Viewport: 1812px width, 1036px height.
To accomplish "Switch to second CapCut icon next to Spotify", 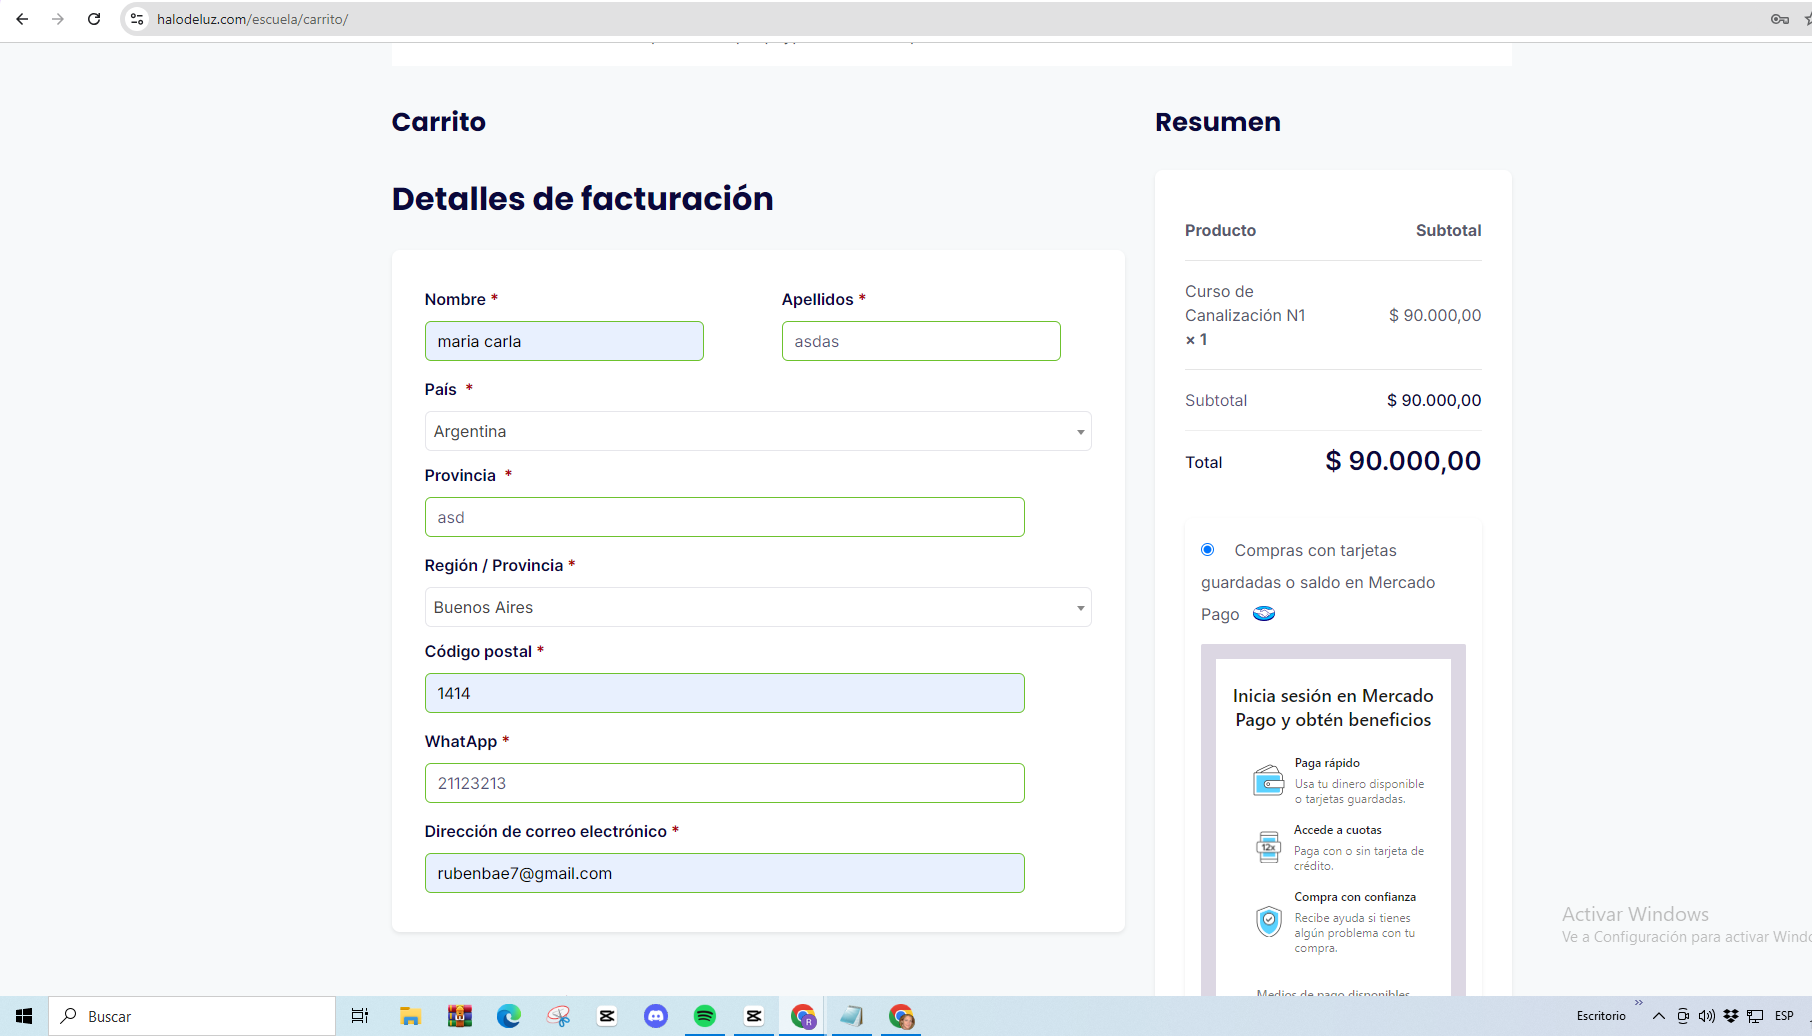I will (x=753, y=1016).
